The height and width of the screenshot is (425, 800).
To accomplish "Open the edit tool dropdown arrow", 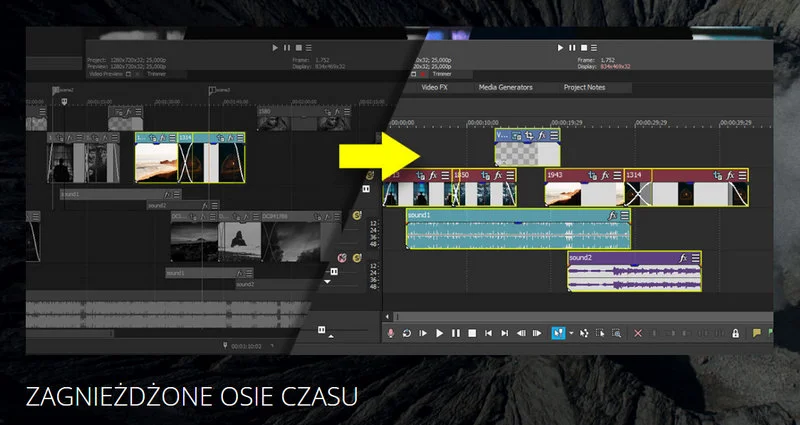I will [570, 333].
